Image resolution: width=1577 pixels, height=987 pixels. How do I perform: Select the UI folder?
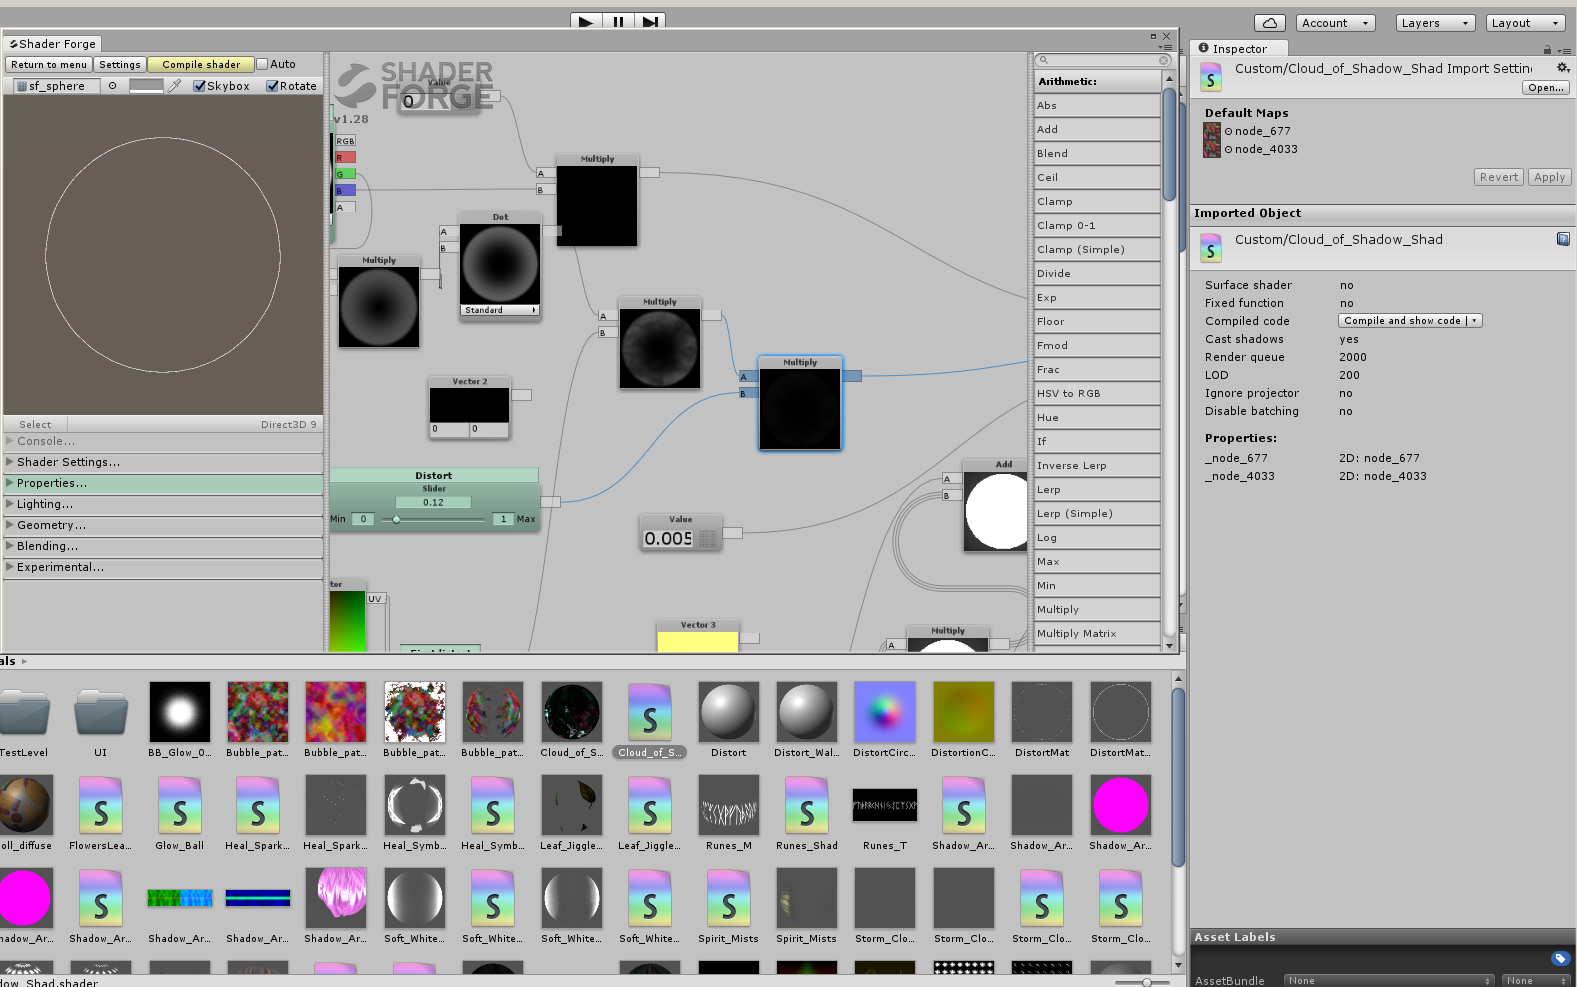[x=101, y=721]
